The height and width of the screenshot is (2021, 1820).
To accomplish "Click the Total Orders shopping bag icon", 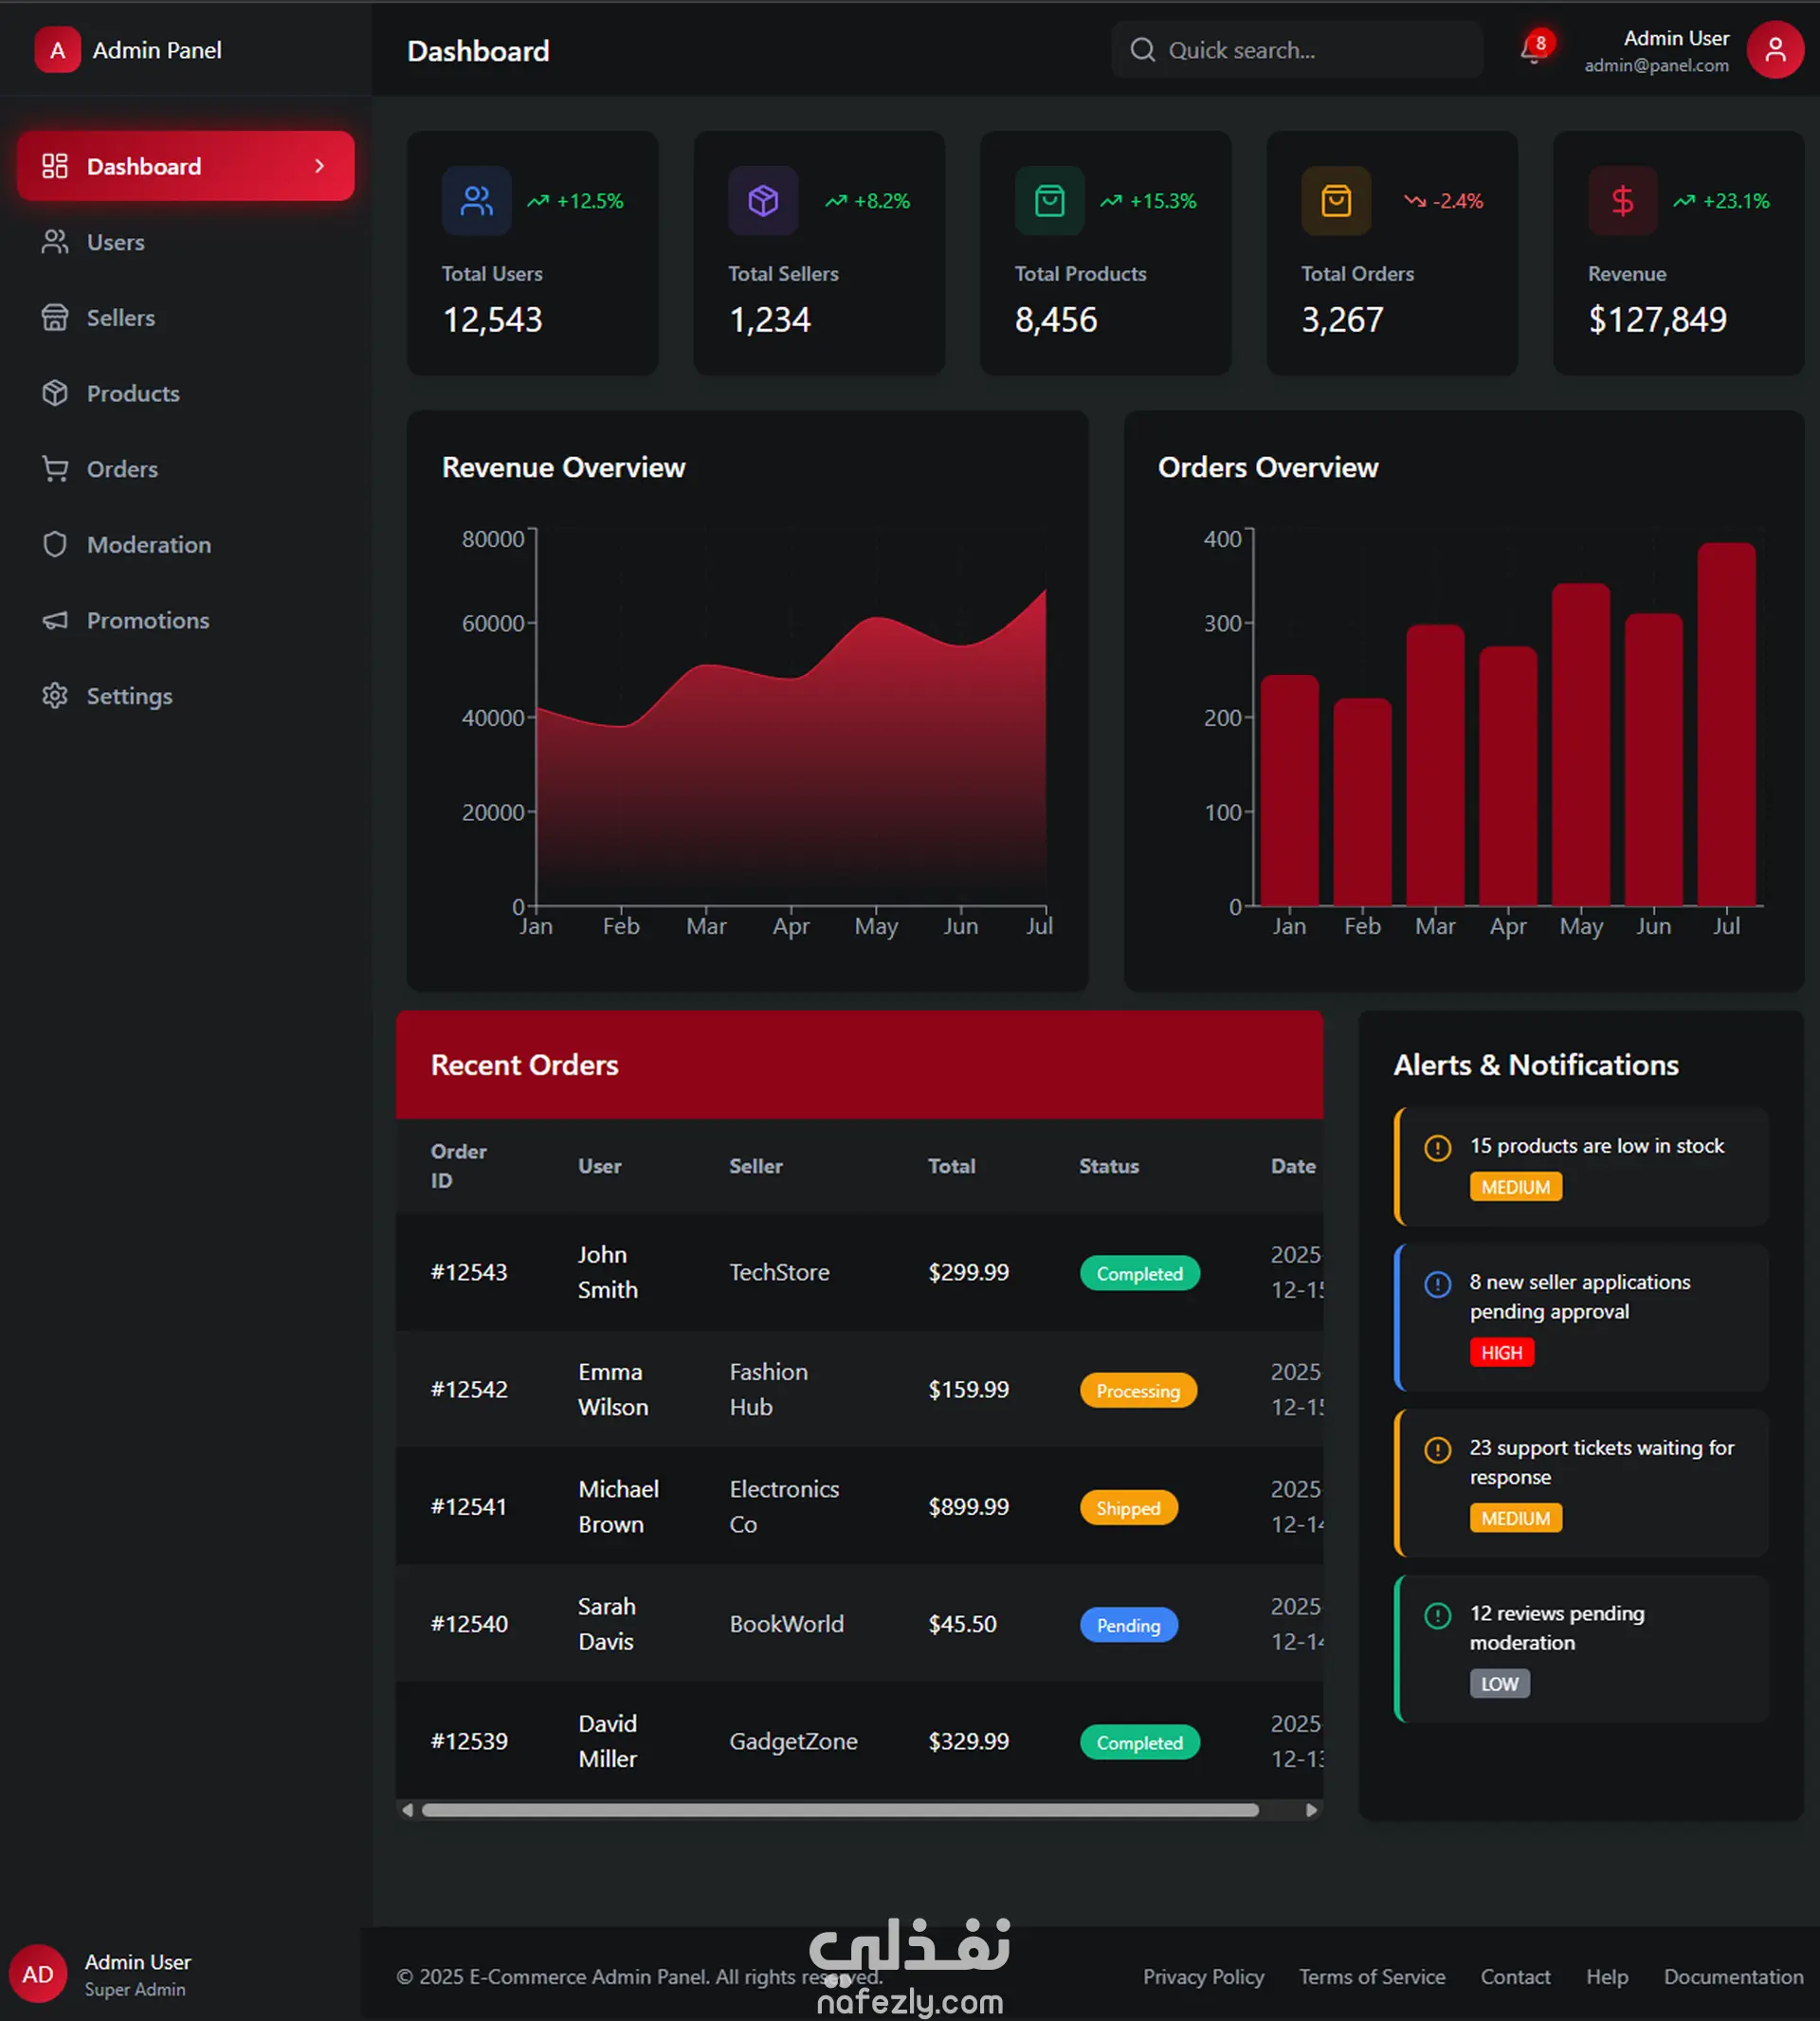I will 1336,201.
